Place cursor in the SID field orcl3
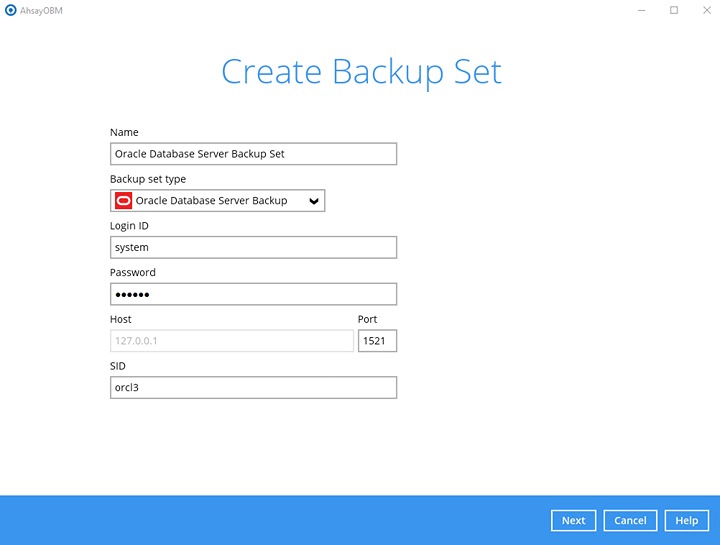Viewport: 720px width, 545px height. click(253, 387)
